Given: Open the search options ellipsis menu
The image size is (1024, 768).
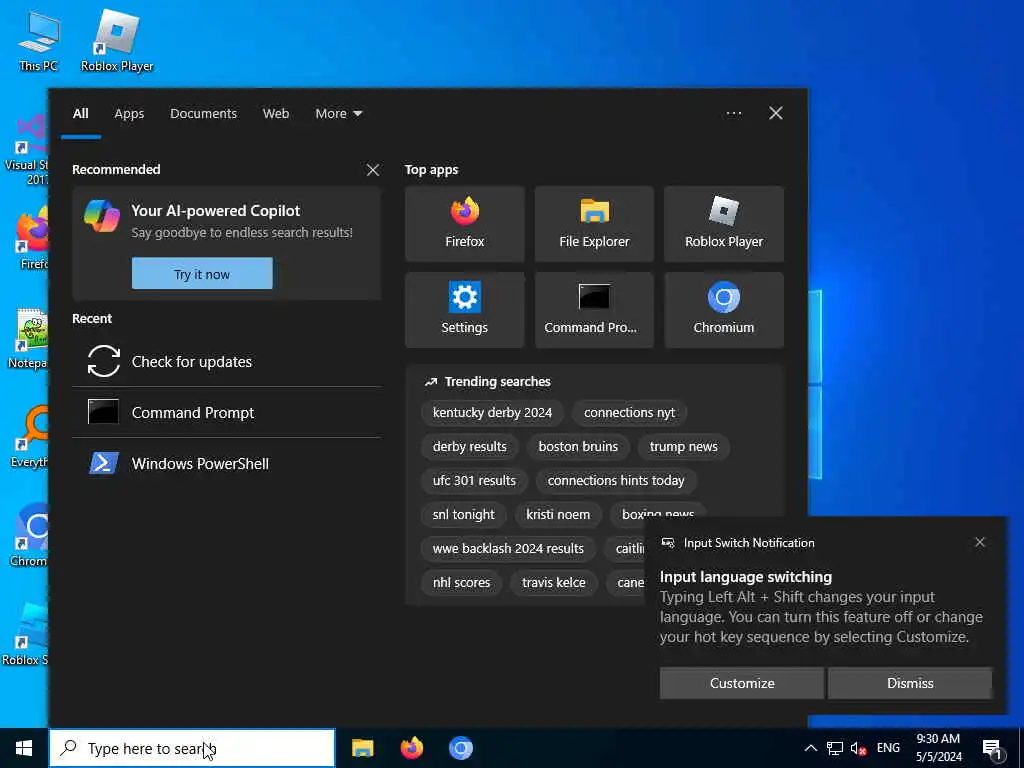Looking at the screenshot, I should tap(733, 114).
